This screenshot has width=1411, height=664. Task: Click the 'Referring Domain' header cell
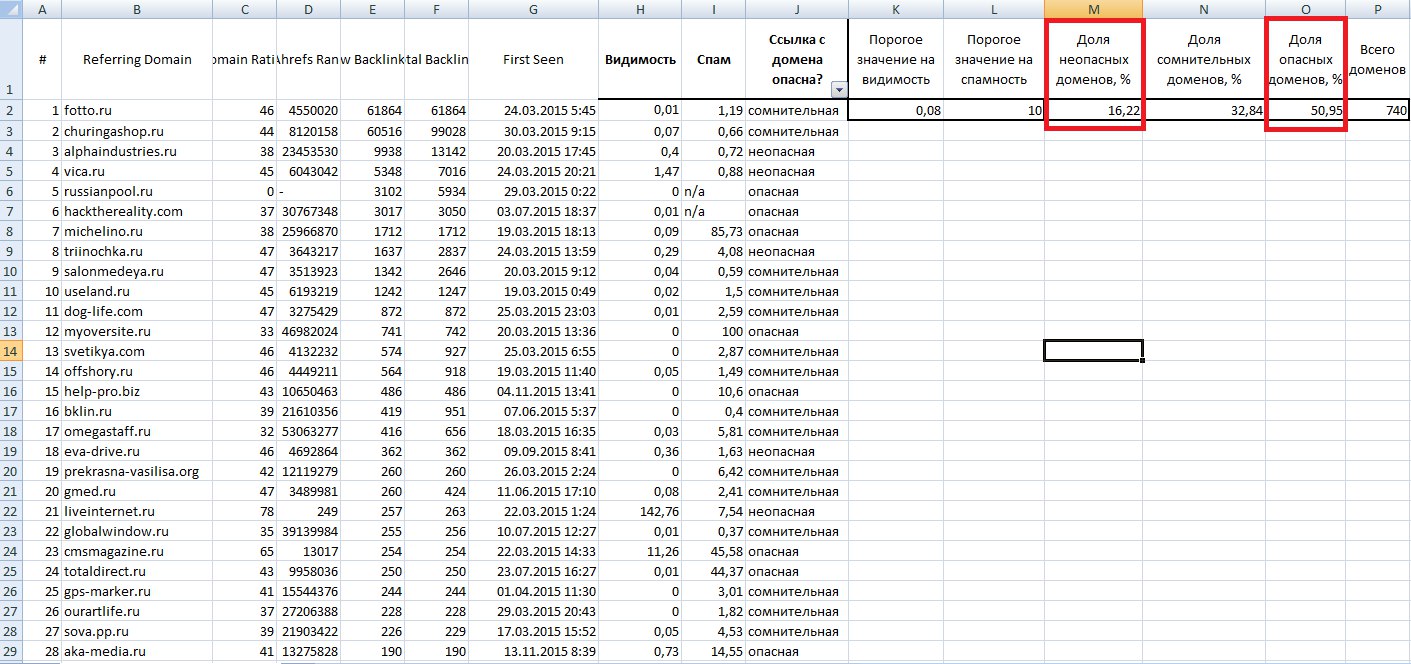click(136, 60)
